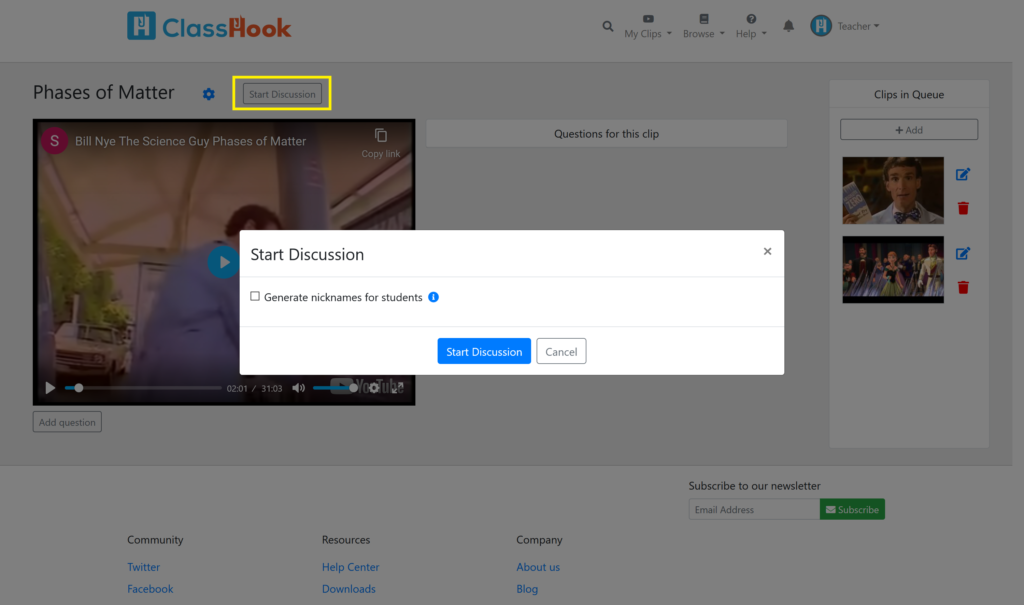Open playlist settings gear next to title
The width and height of the screenshot is (1024, 605).
(x=208, y=94)
